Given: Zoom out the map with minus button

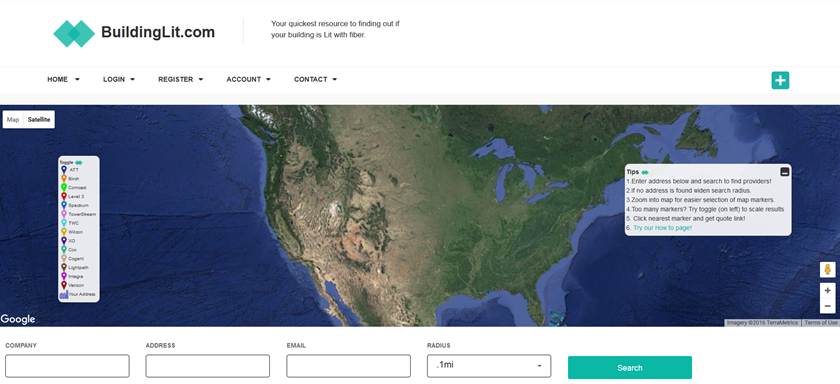Looking at the screenshot, I should 827,306.
